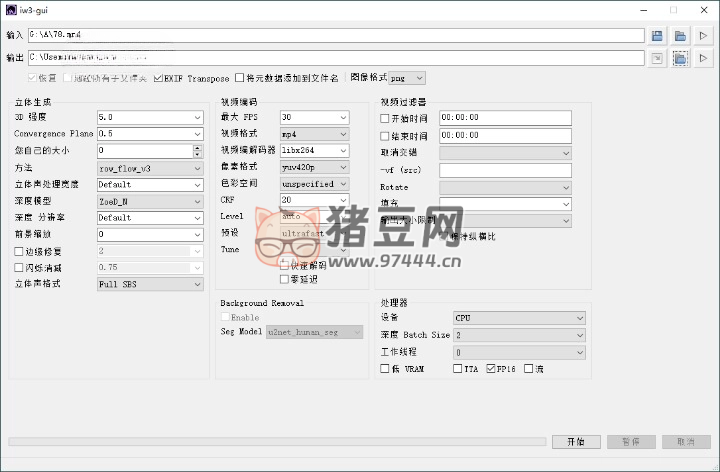Click the input file browse icon

click(x=657, y=36)
